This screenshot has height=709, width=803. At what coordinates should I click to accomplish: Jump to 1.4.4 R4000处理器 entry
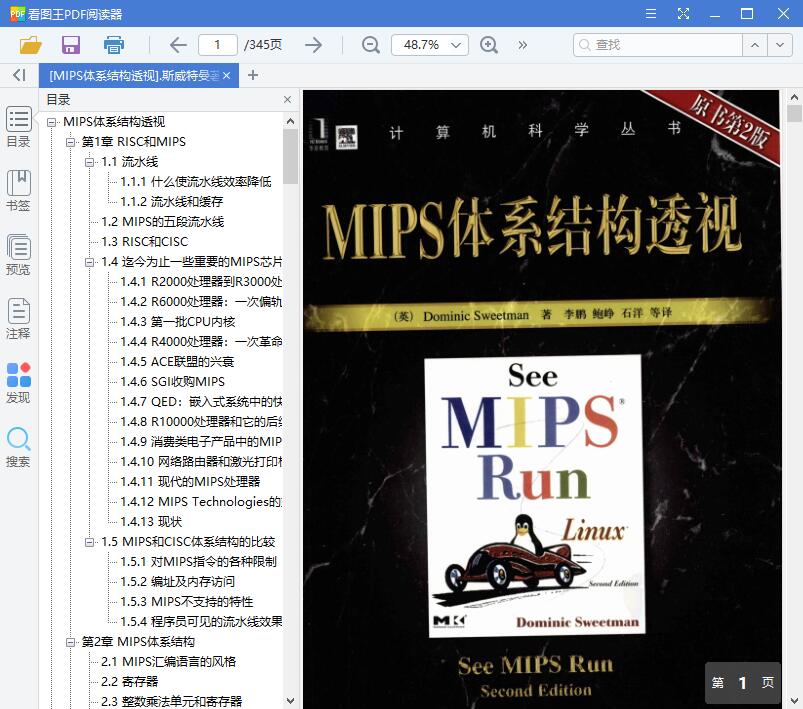[x=201, y=342]
